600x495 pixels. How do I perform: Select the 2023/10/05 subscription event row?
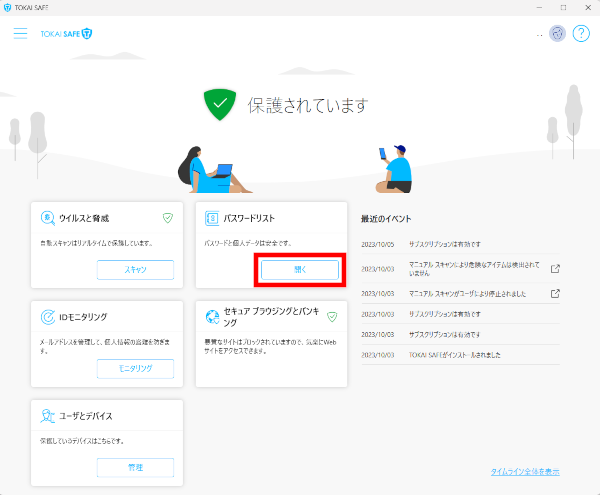460,244
